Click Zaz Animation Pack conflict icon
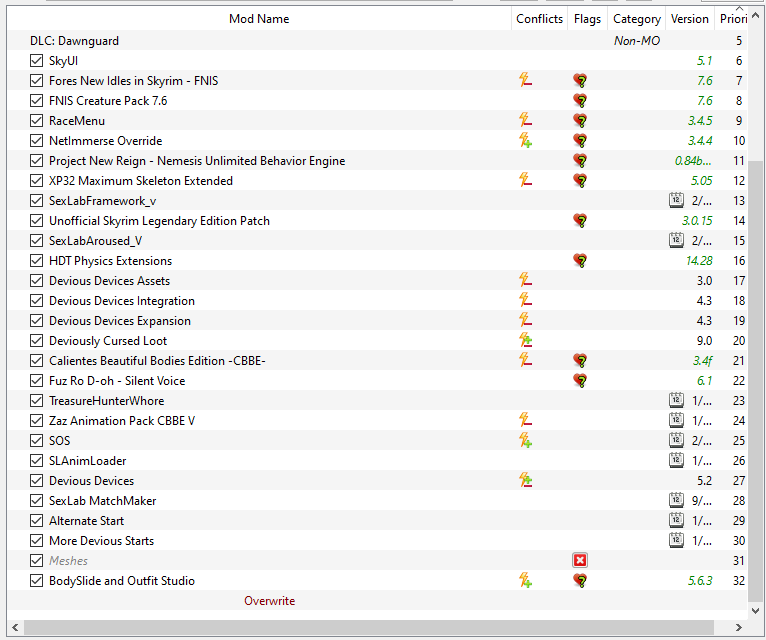Image resolution: width=766 pixels, height=640 pixels. 525,420
